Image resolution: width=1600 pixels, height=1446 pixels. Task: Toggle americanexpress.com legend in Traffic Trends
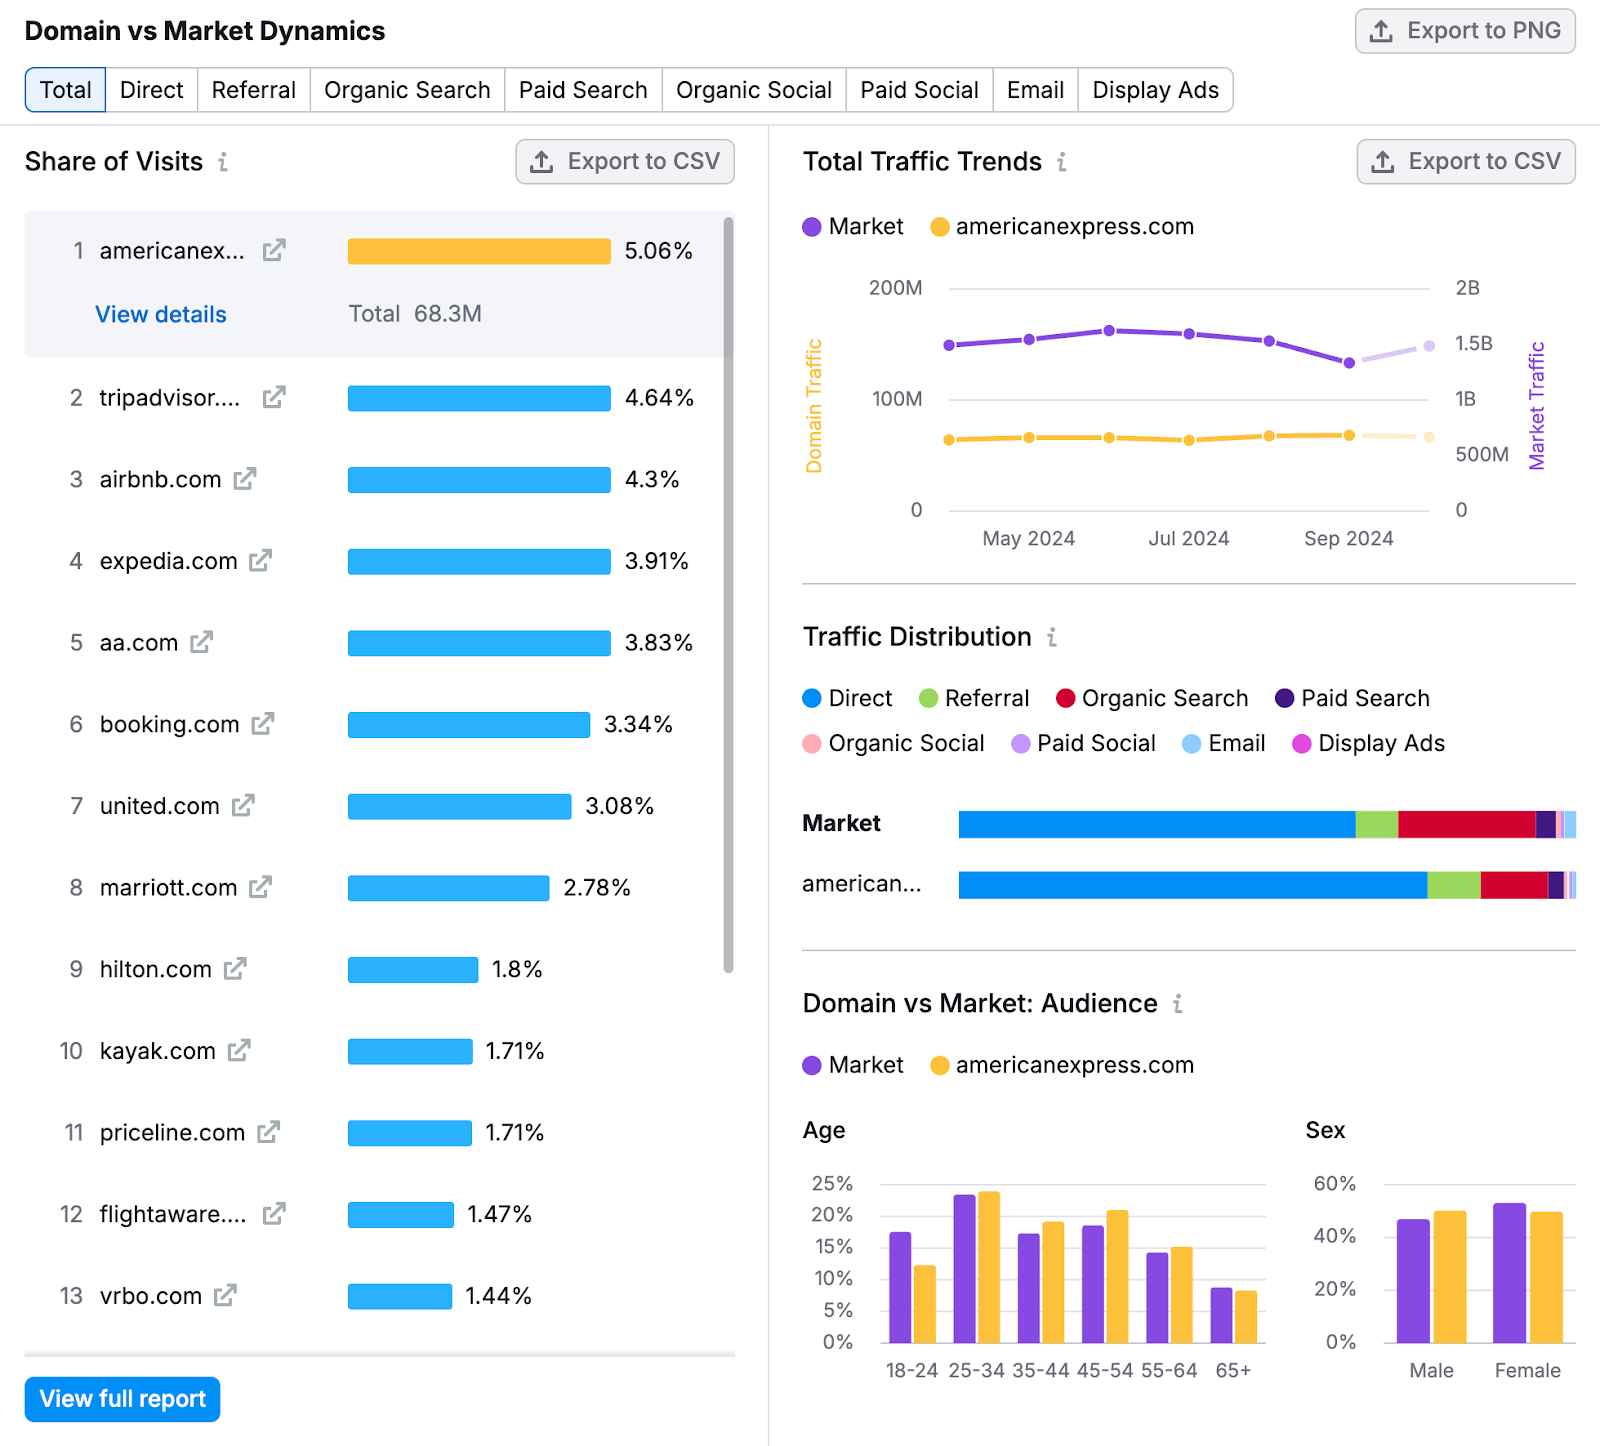pos(1062,227)
